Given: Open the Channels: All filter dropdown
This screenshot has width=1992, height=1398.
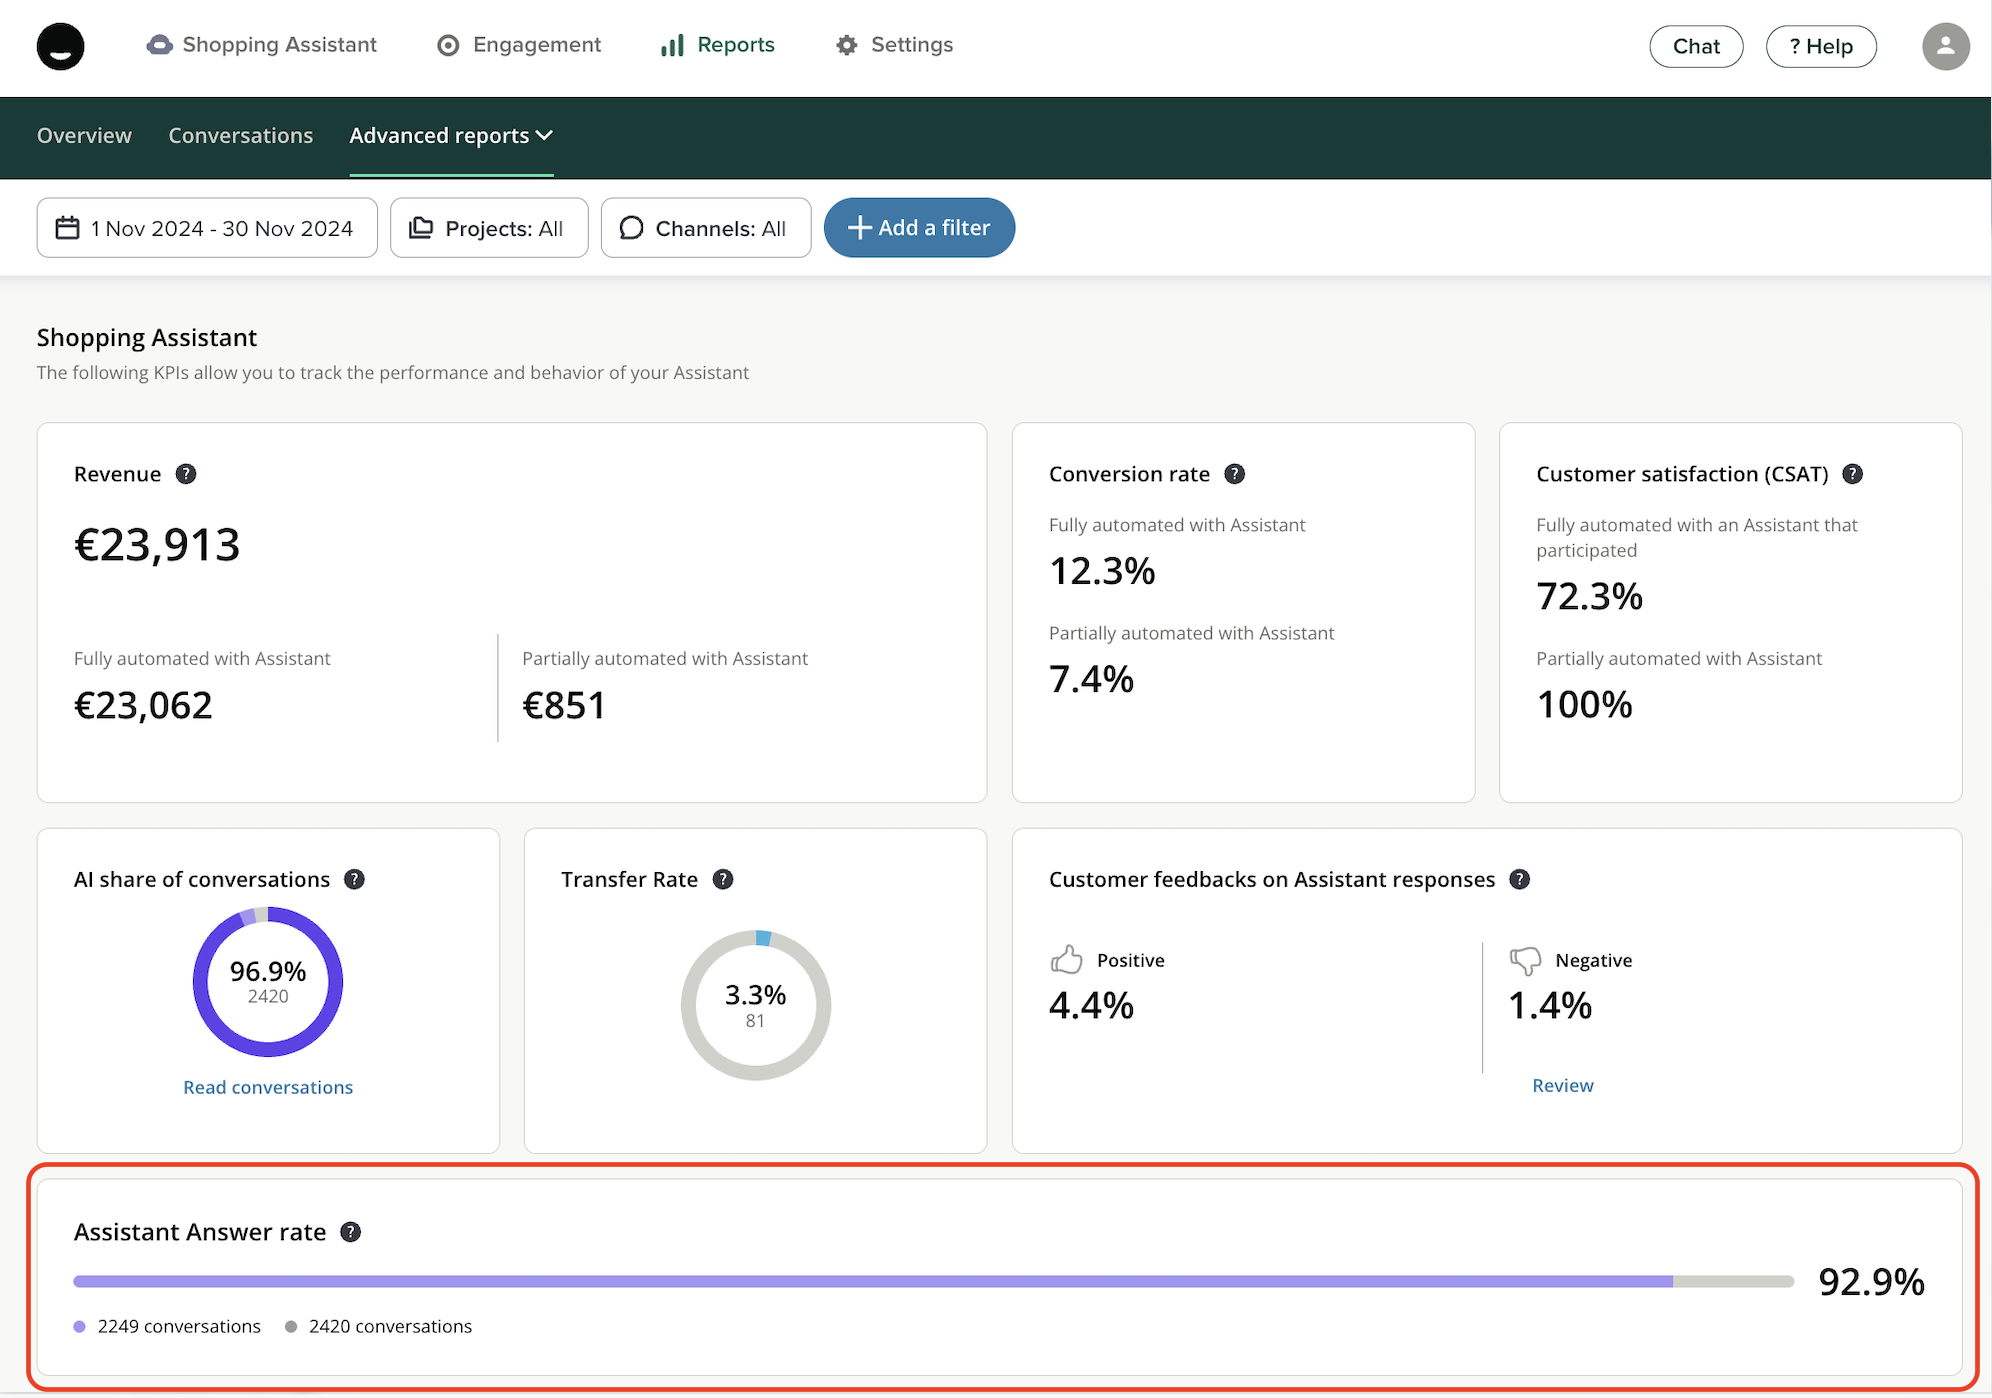Looking at the screenshot, I should coord(706,228).
